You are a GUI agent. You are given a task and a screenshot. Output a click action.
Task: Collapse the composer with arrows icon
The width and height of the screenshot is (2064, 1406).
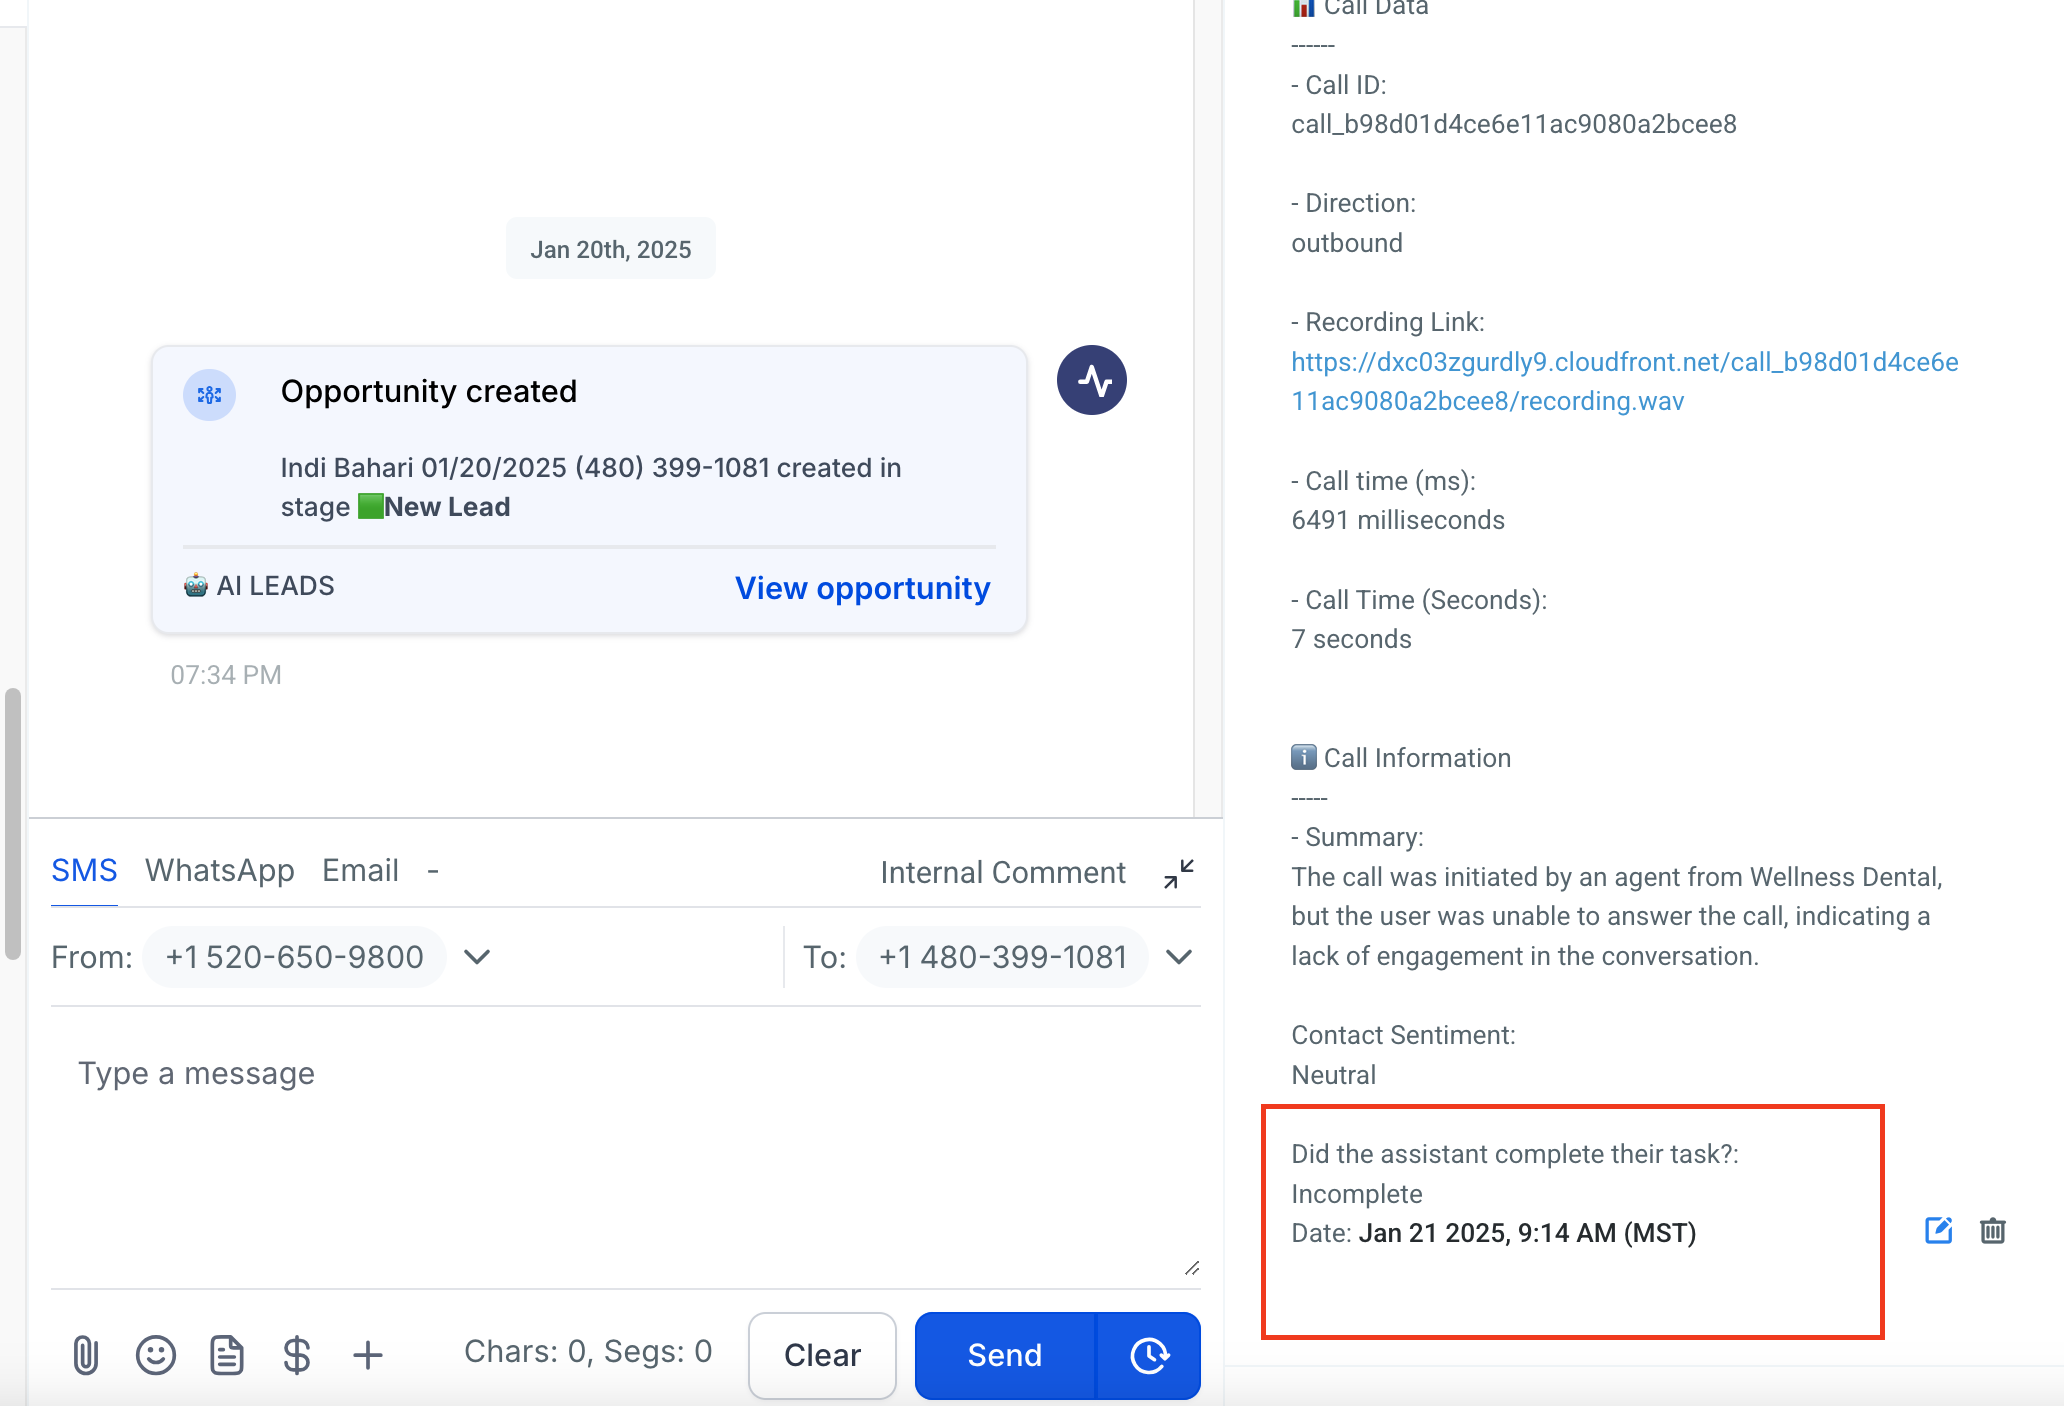pos(1179,873)
